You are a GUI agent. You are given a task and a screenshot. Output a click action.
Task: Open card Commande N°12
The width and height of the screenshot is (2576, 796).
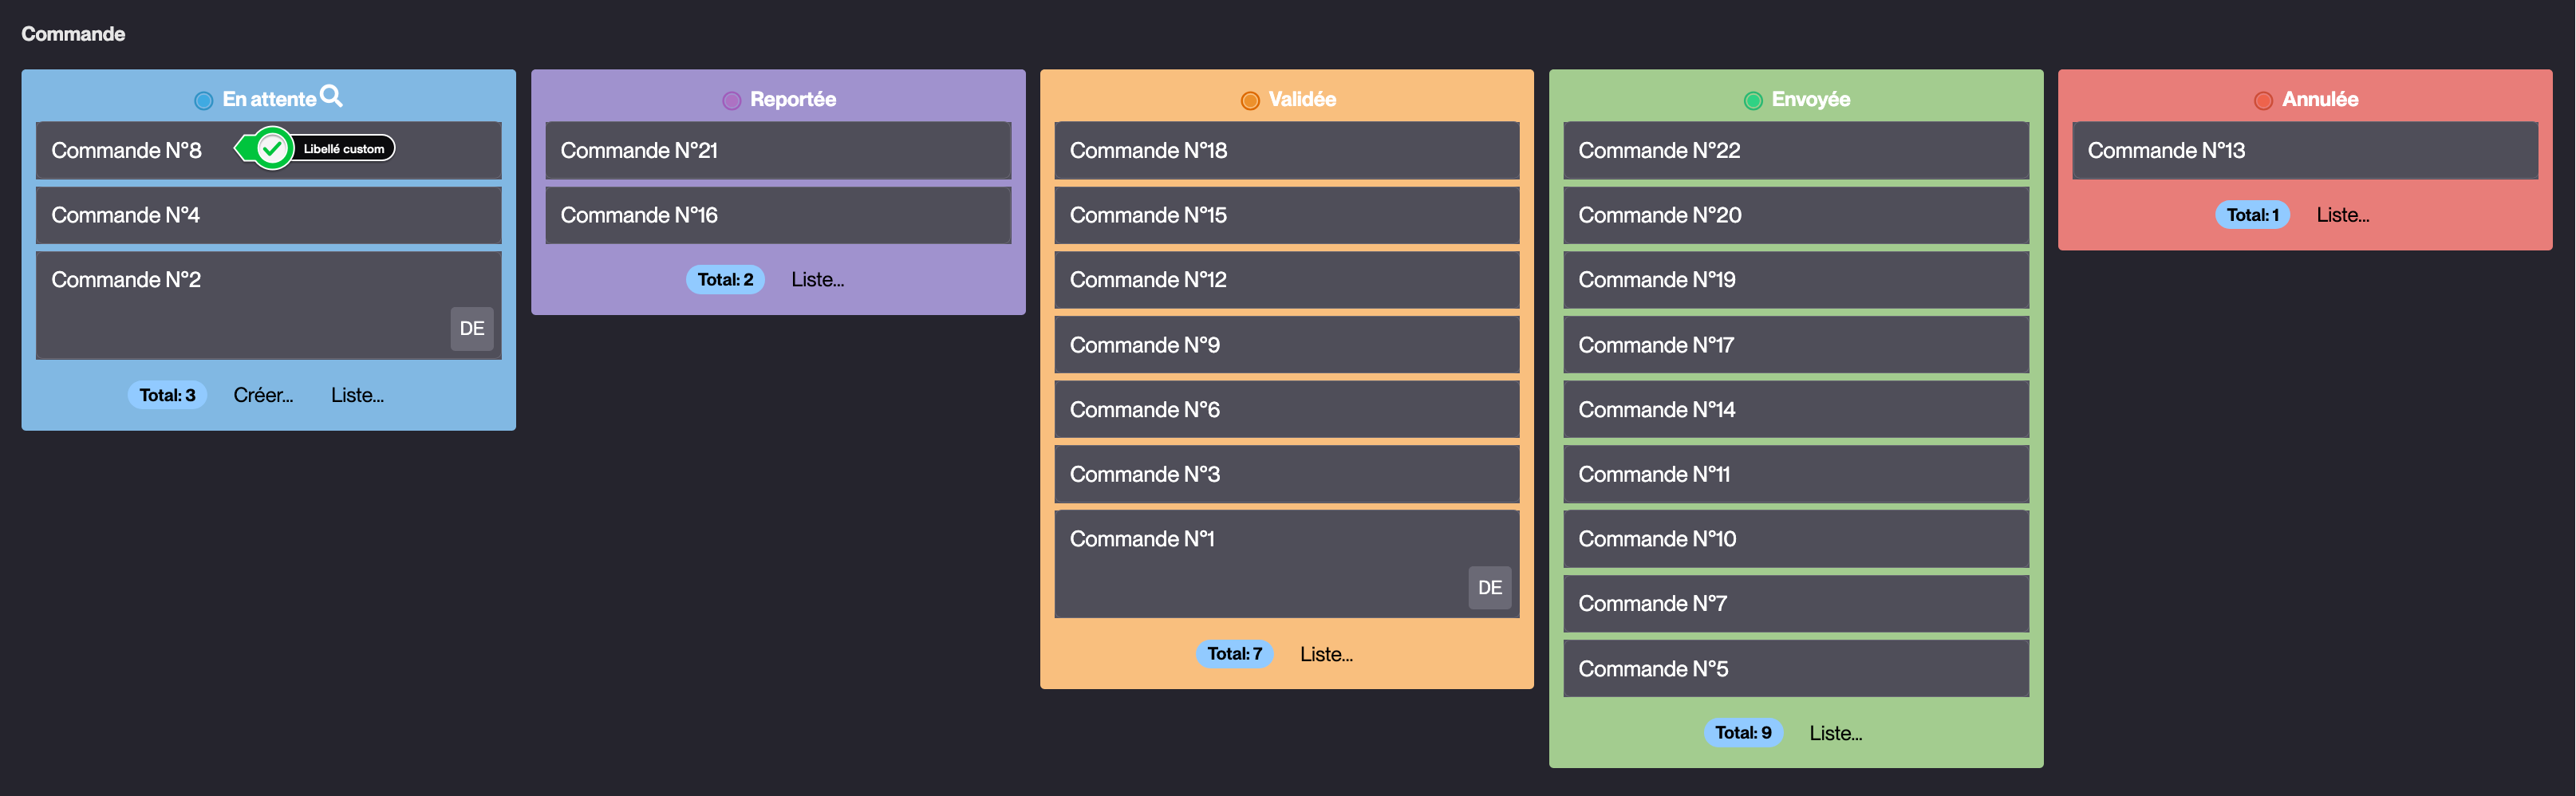tap(1287, 280)
